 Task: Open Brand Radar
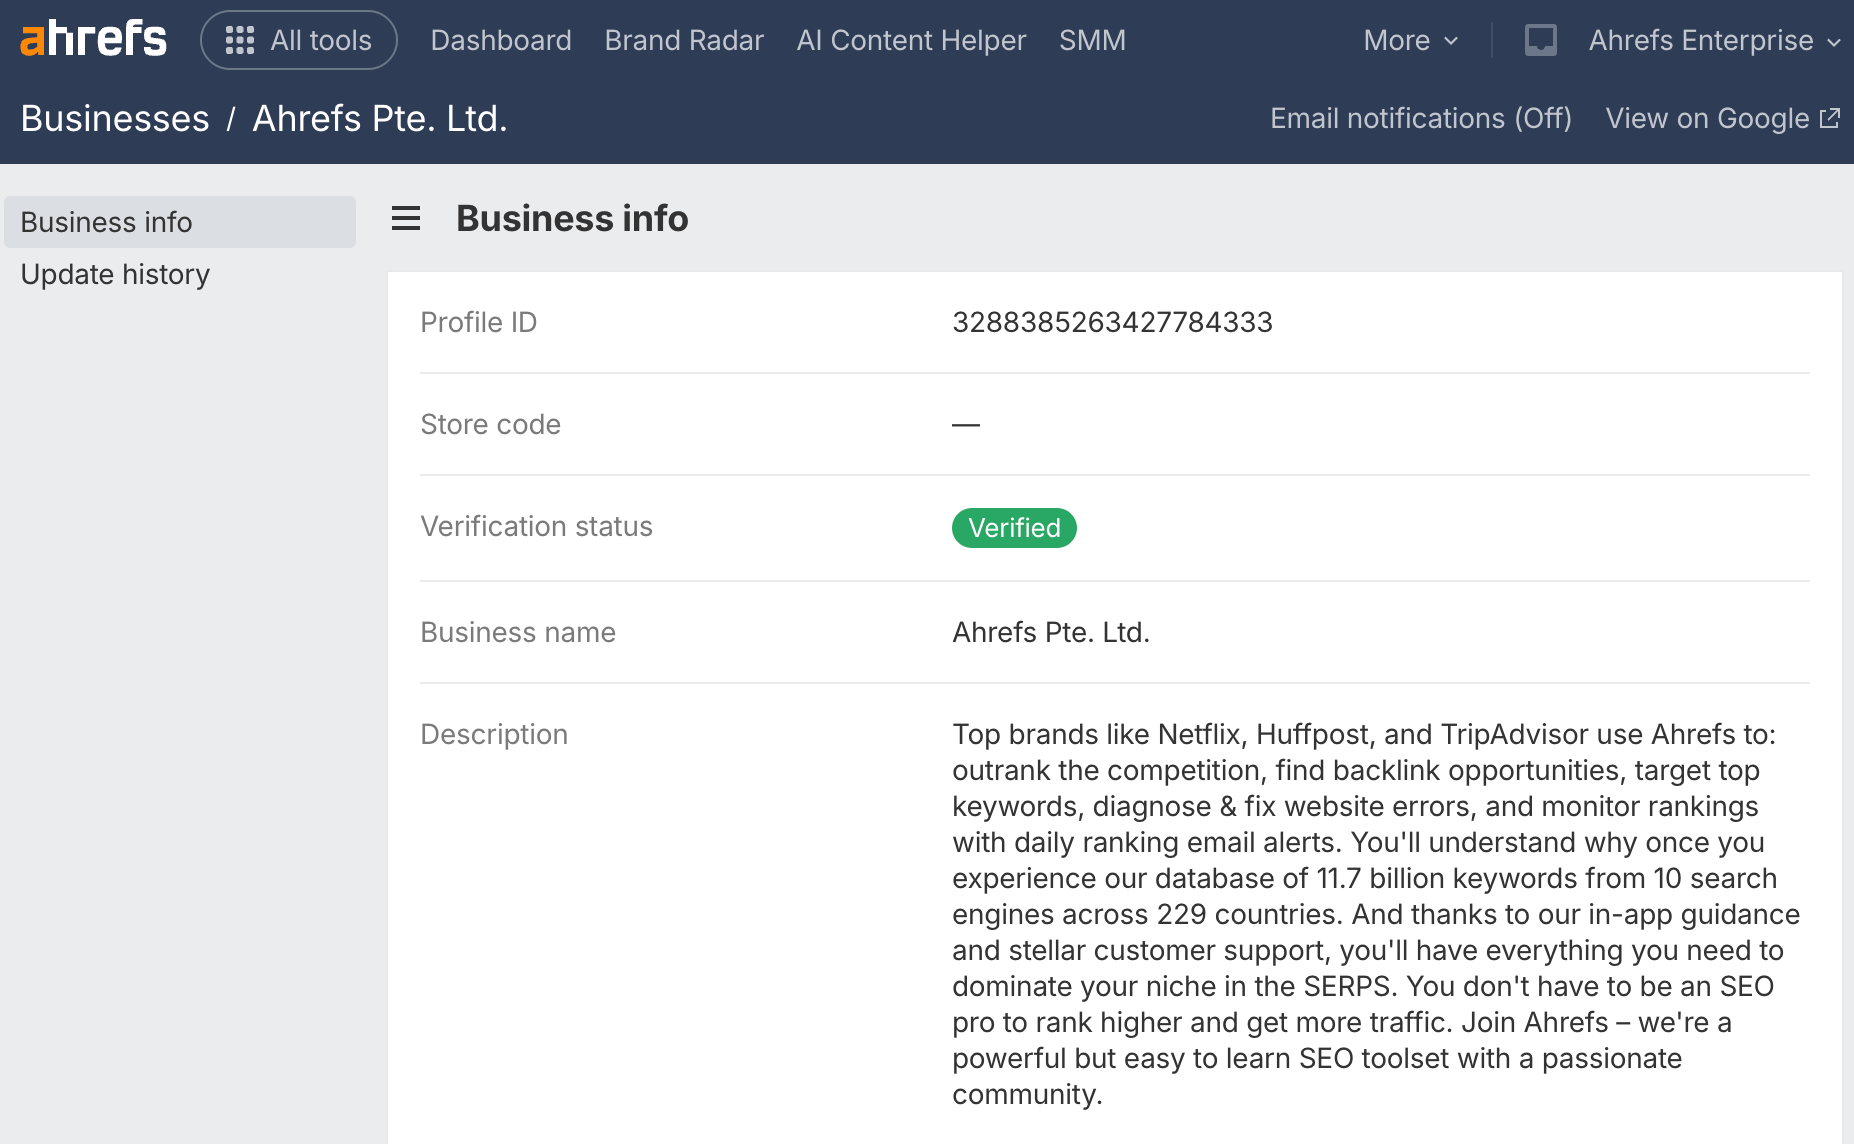(684, 40)
